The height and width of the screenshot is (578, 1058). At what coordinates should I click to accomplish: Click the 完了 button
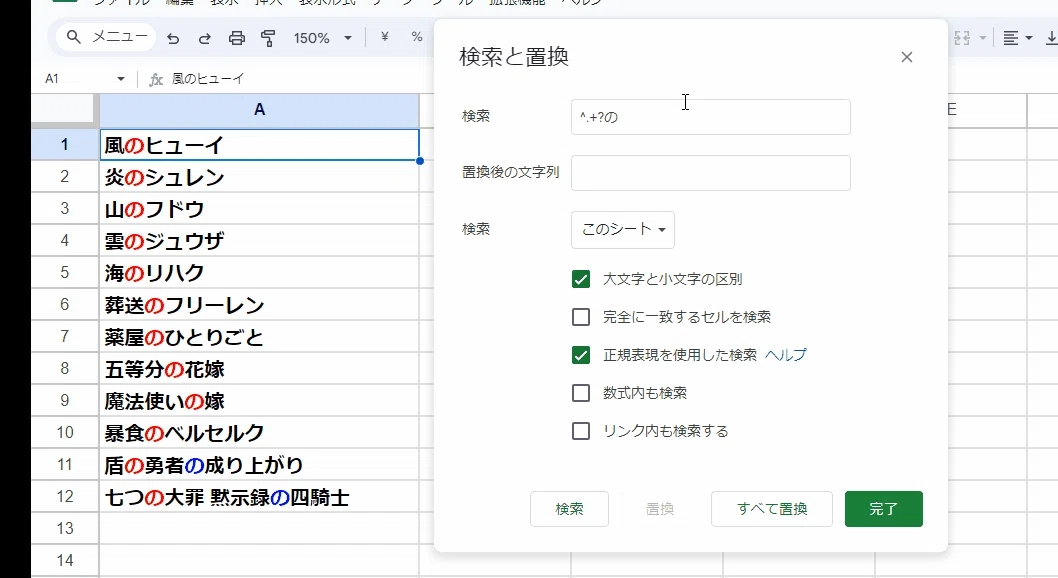pos(884,509)
